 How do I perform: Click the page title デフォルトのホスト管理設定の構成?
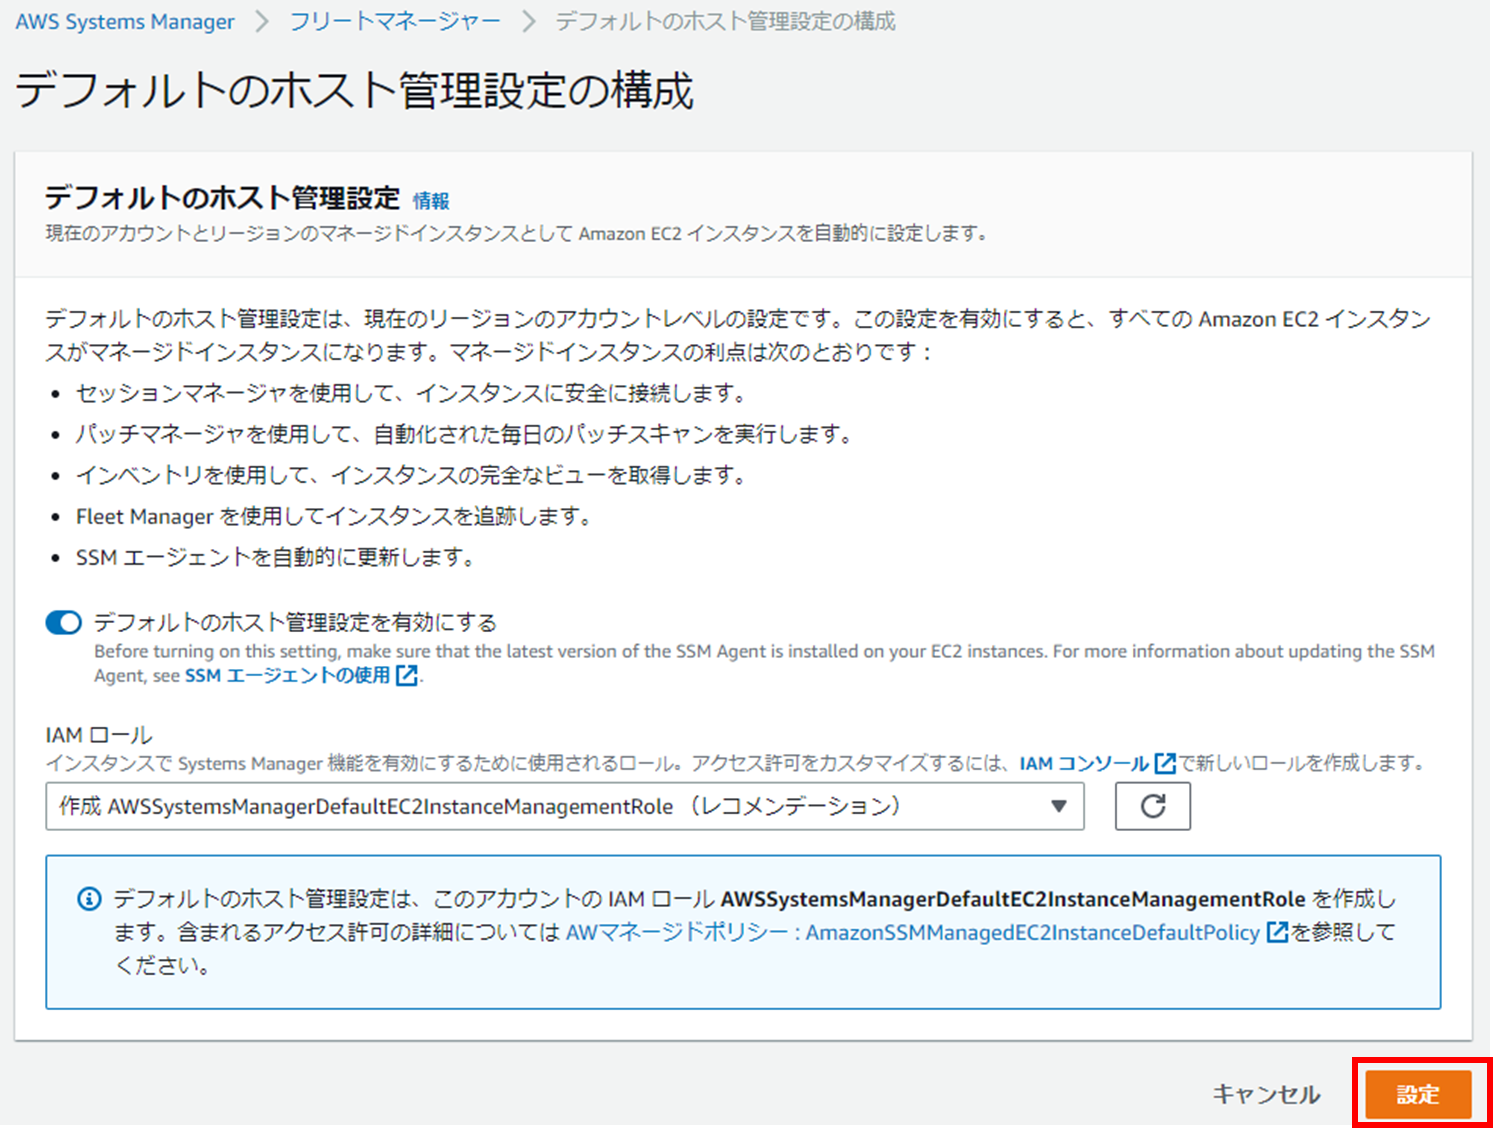(354, 91)
